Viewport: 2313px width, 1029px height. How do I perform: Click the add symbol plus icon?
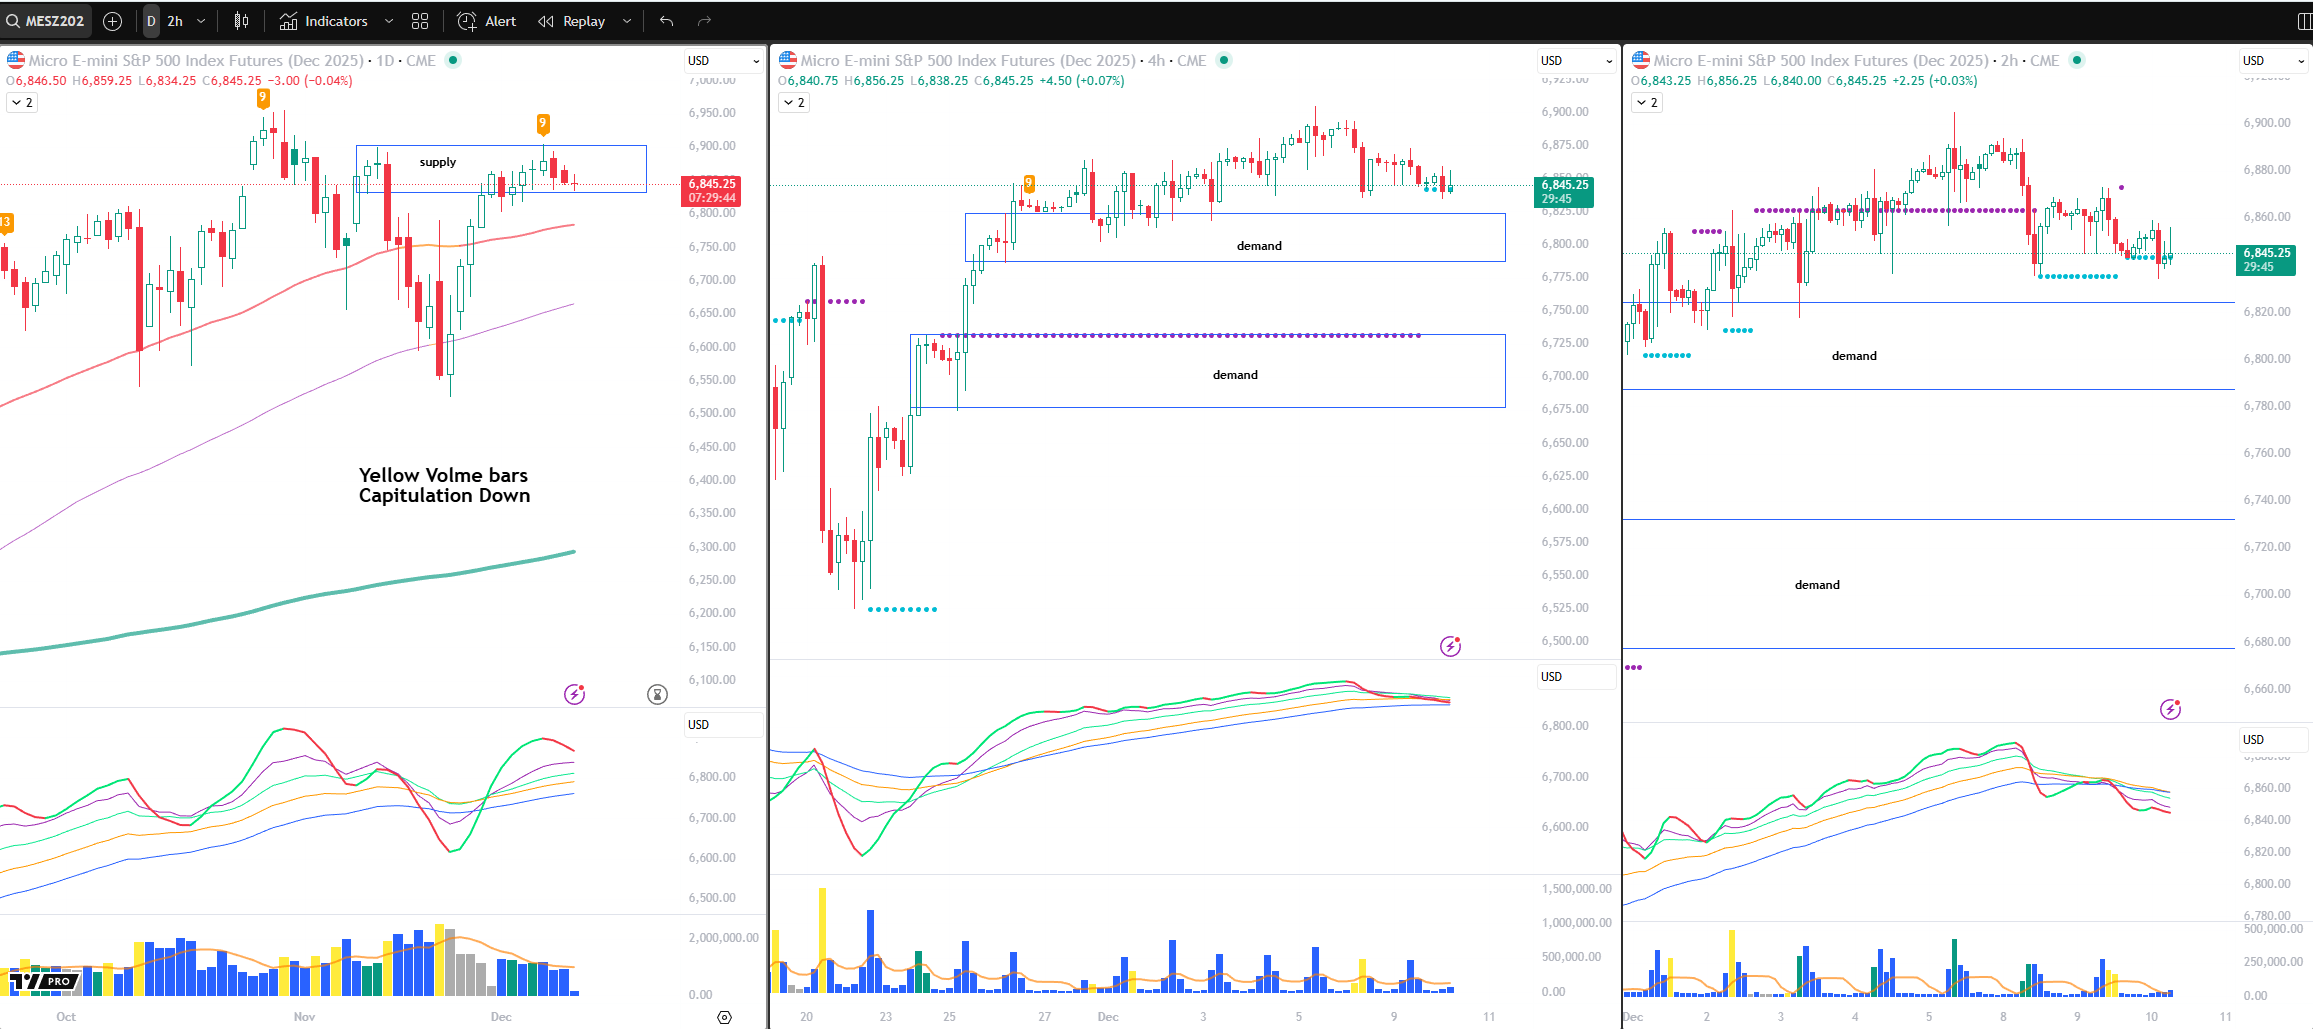(x=113, y=21)
